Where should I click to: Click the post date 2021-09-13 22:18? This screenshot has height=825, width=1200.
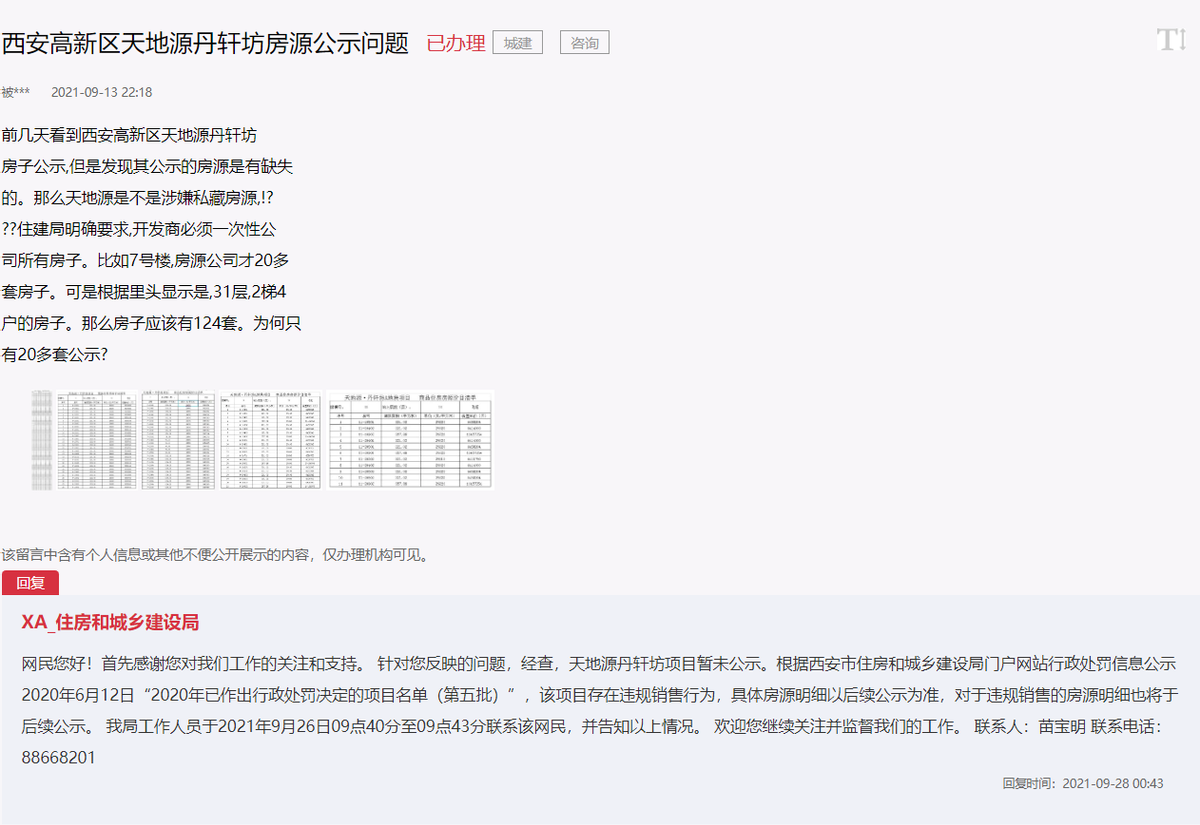point(101,92)
